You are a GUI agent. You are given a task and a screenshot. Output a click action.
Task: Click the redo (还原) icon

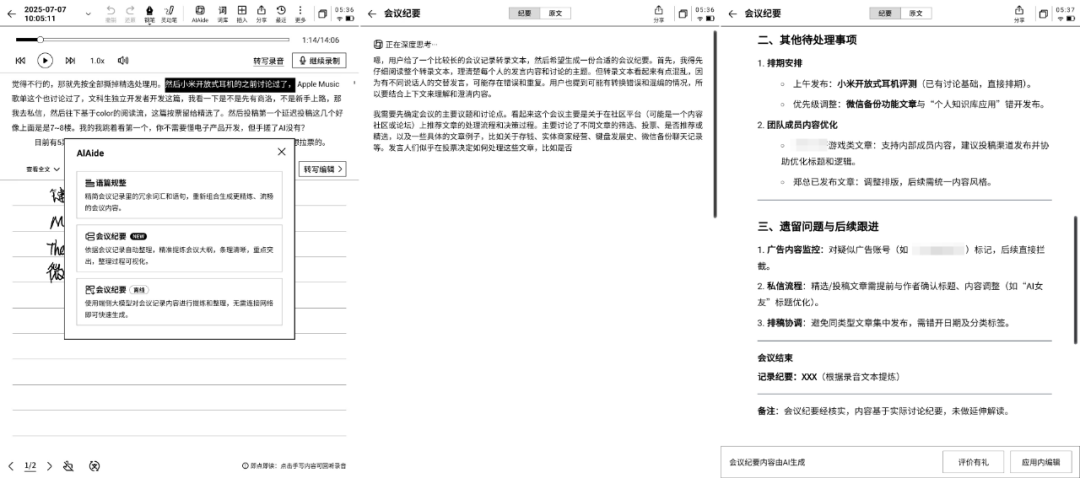point(130,13)
